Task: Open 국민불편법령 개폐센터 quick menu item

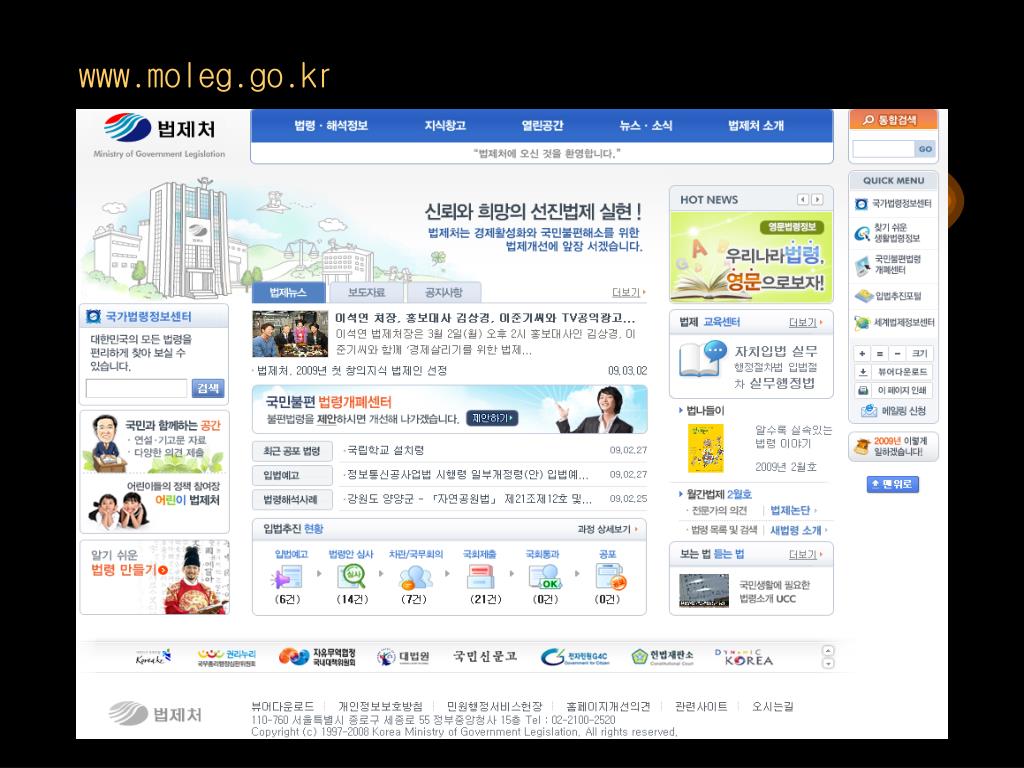Action: pos(888,264)
